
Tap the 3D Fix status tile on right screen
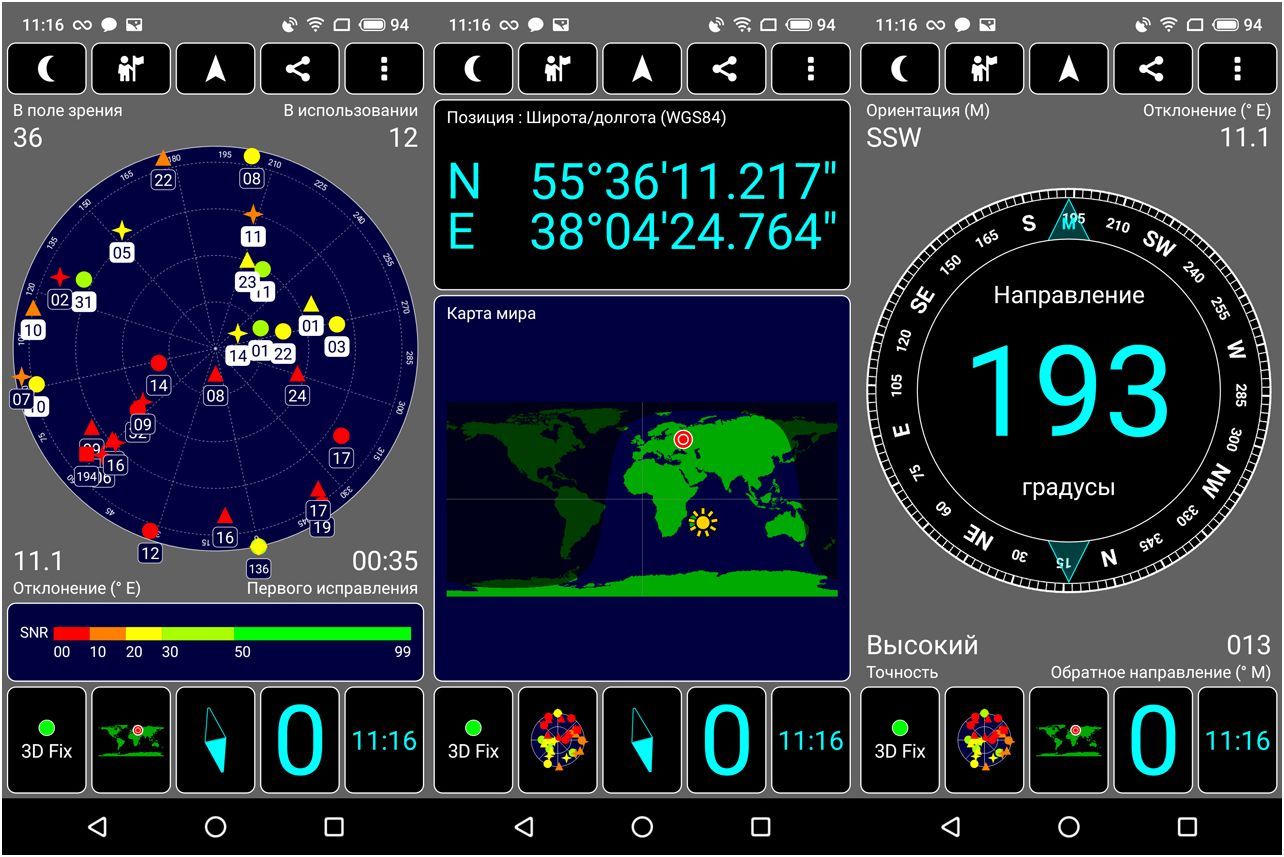tap(900, 740)
